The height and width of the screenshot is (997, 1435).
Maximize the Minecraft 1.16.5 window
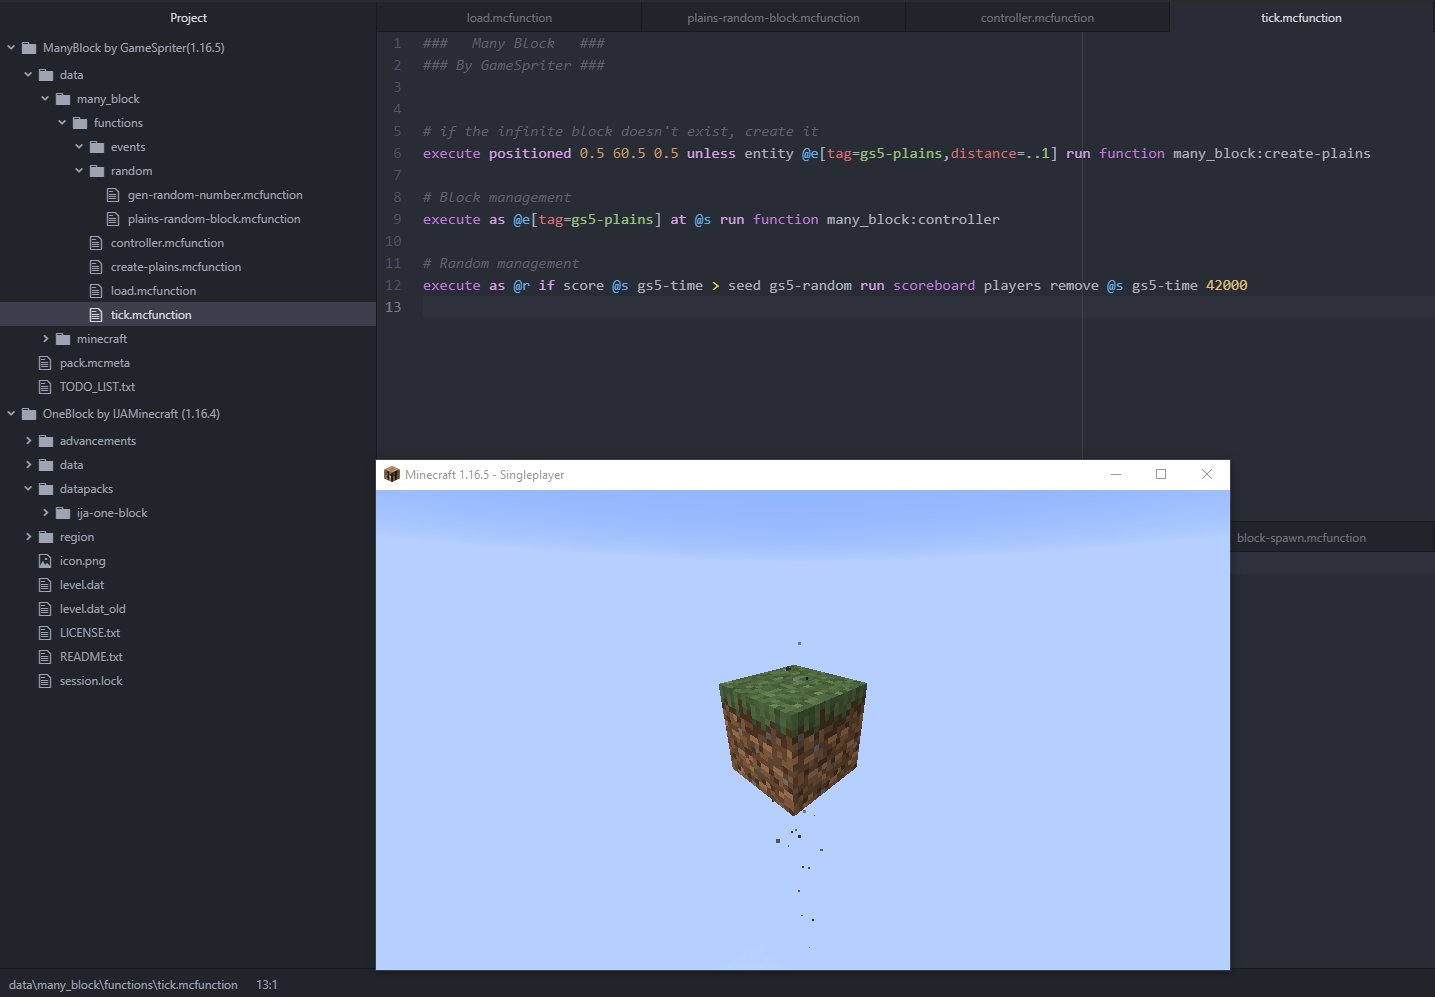1161,474
